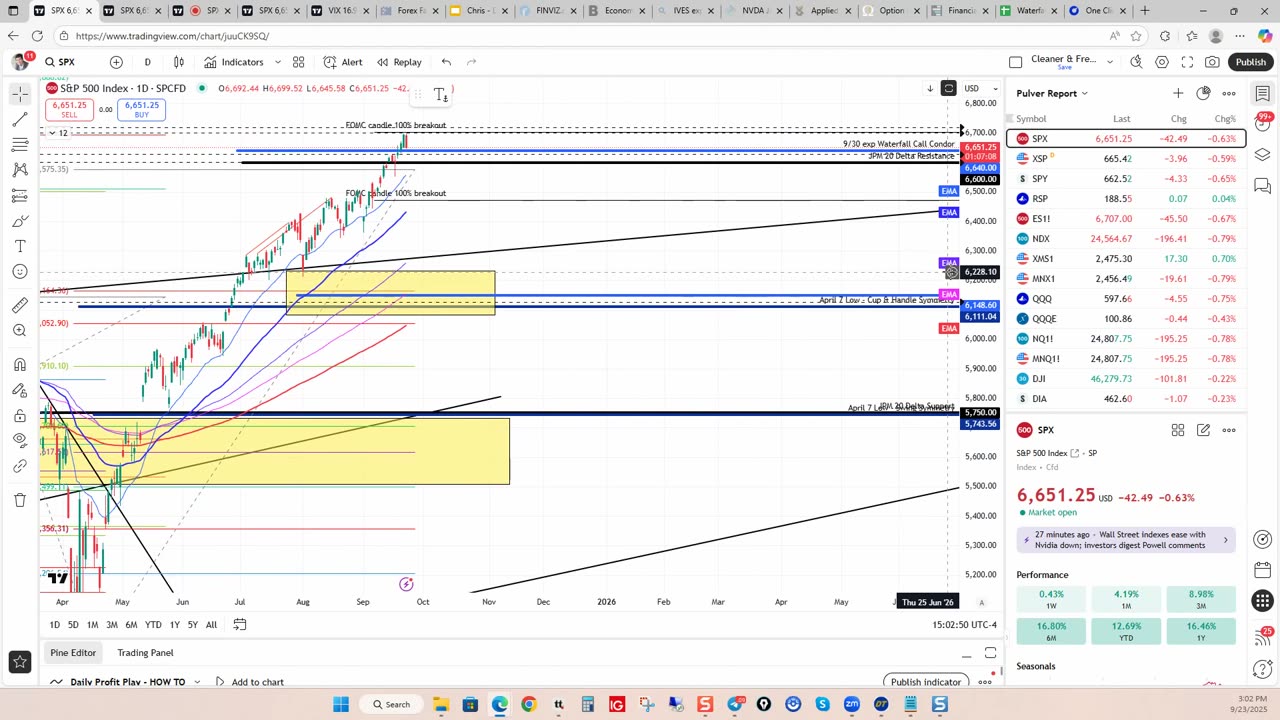1280x720 pixels.
Task: Open the chats sidebar icon
Action: point(1263,186)
